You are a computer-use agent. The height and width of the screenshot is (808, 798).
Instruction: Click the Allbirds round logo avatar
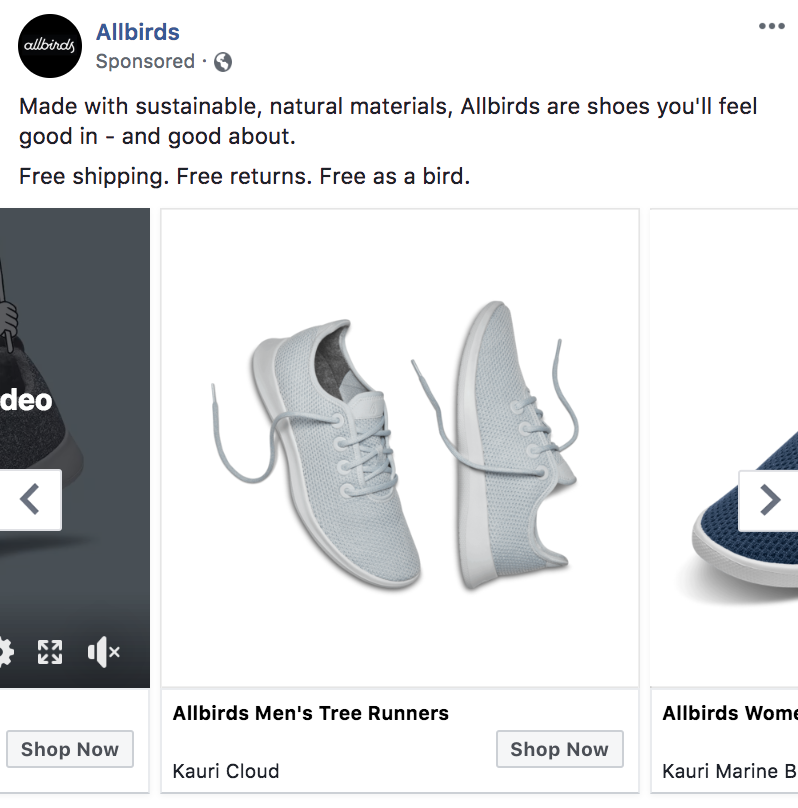pos(49,46)
